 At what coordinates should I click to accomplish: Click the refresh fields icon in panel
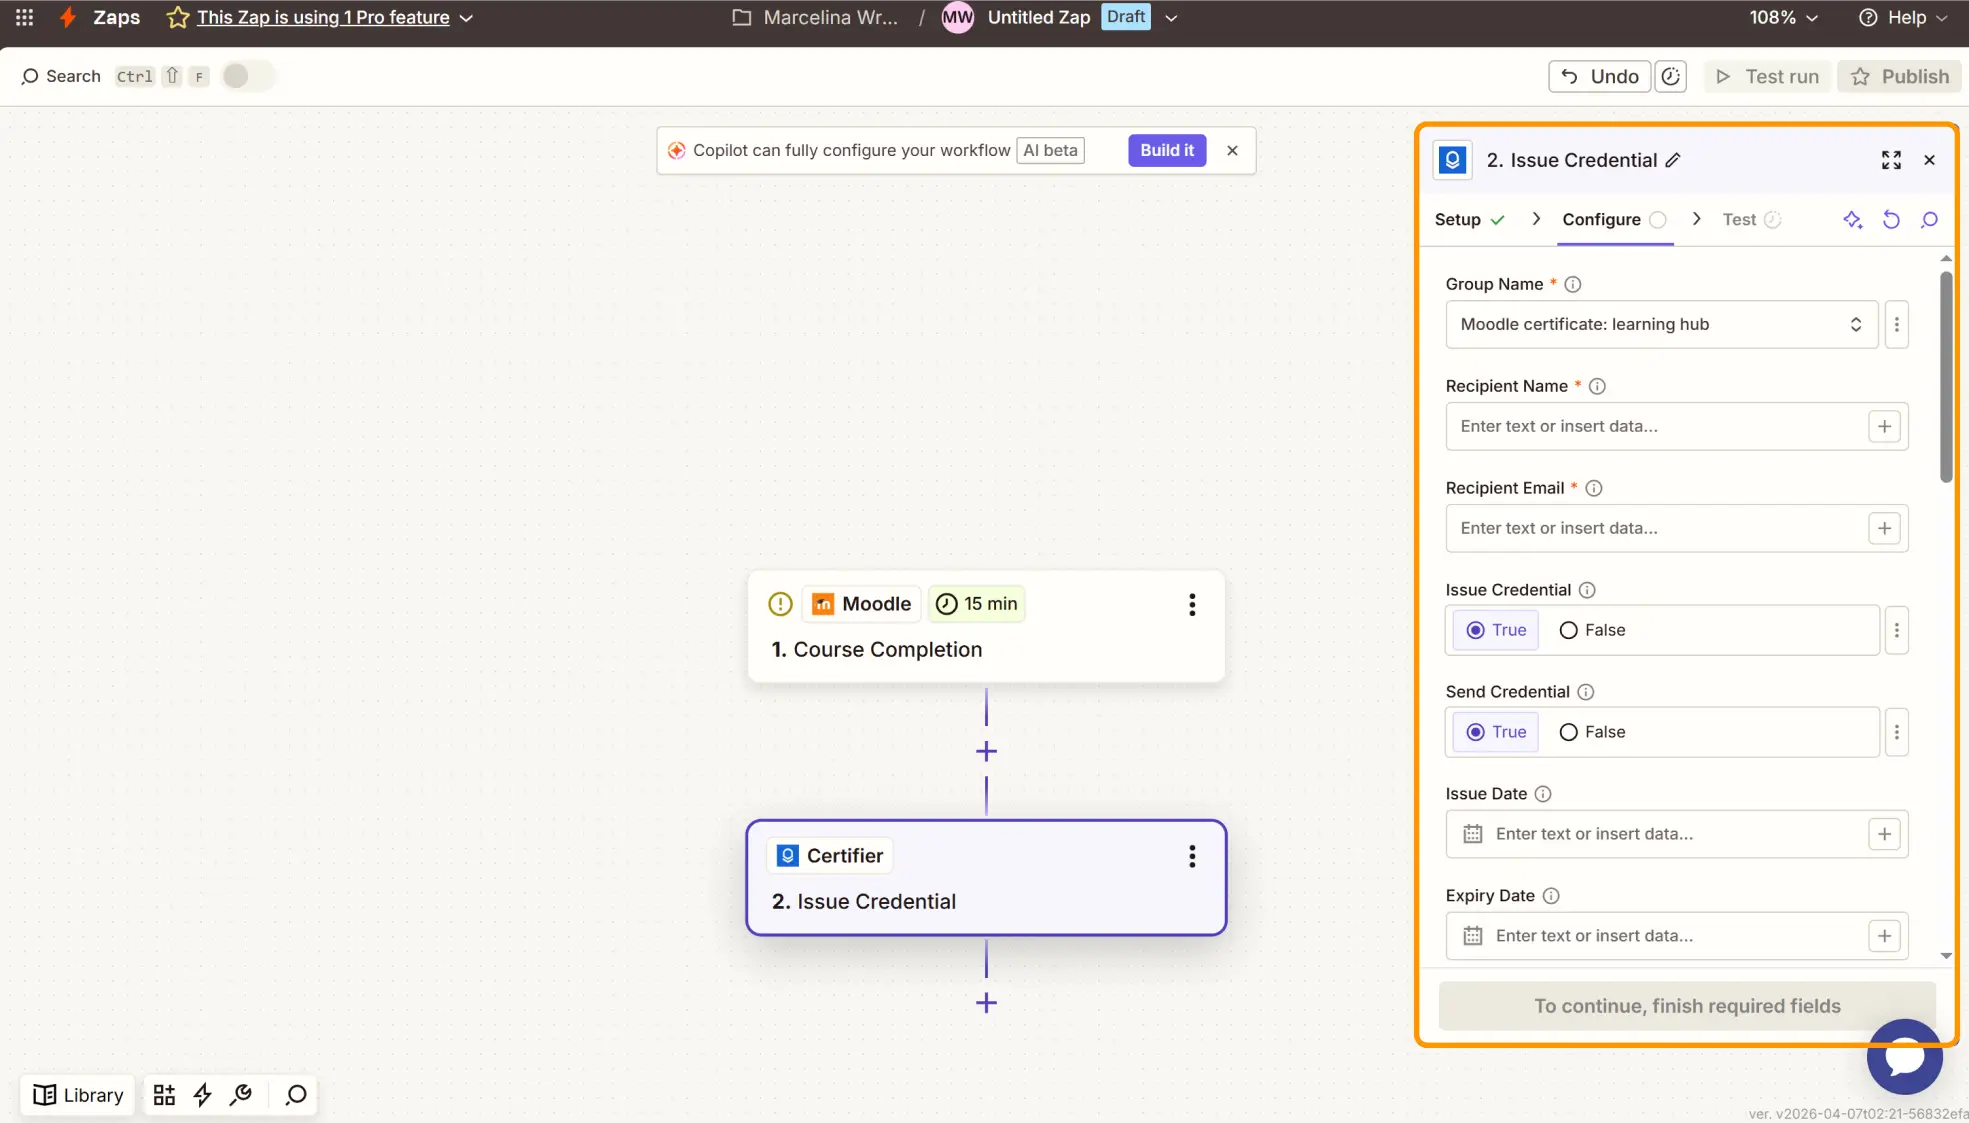coord(1890,220)
